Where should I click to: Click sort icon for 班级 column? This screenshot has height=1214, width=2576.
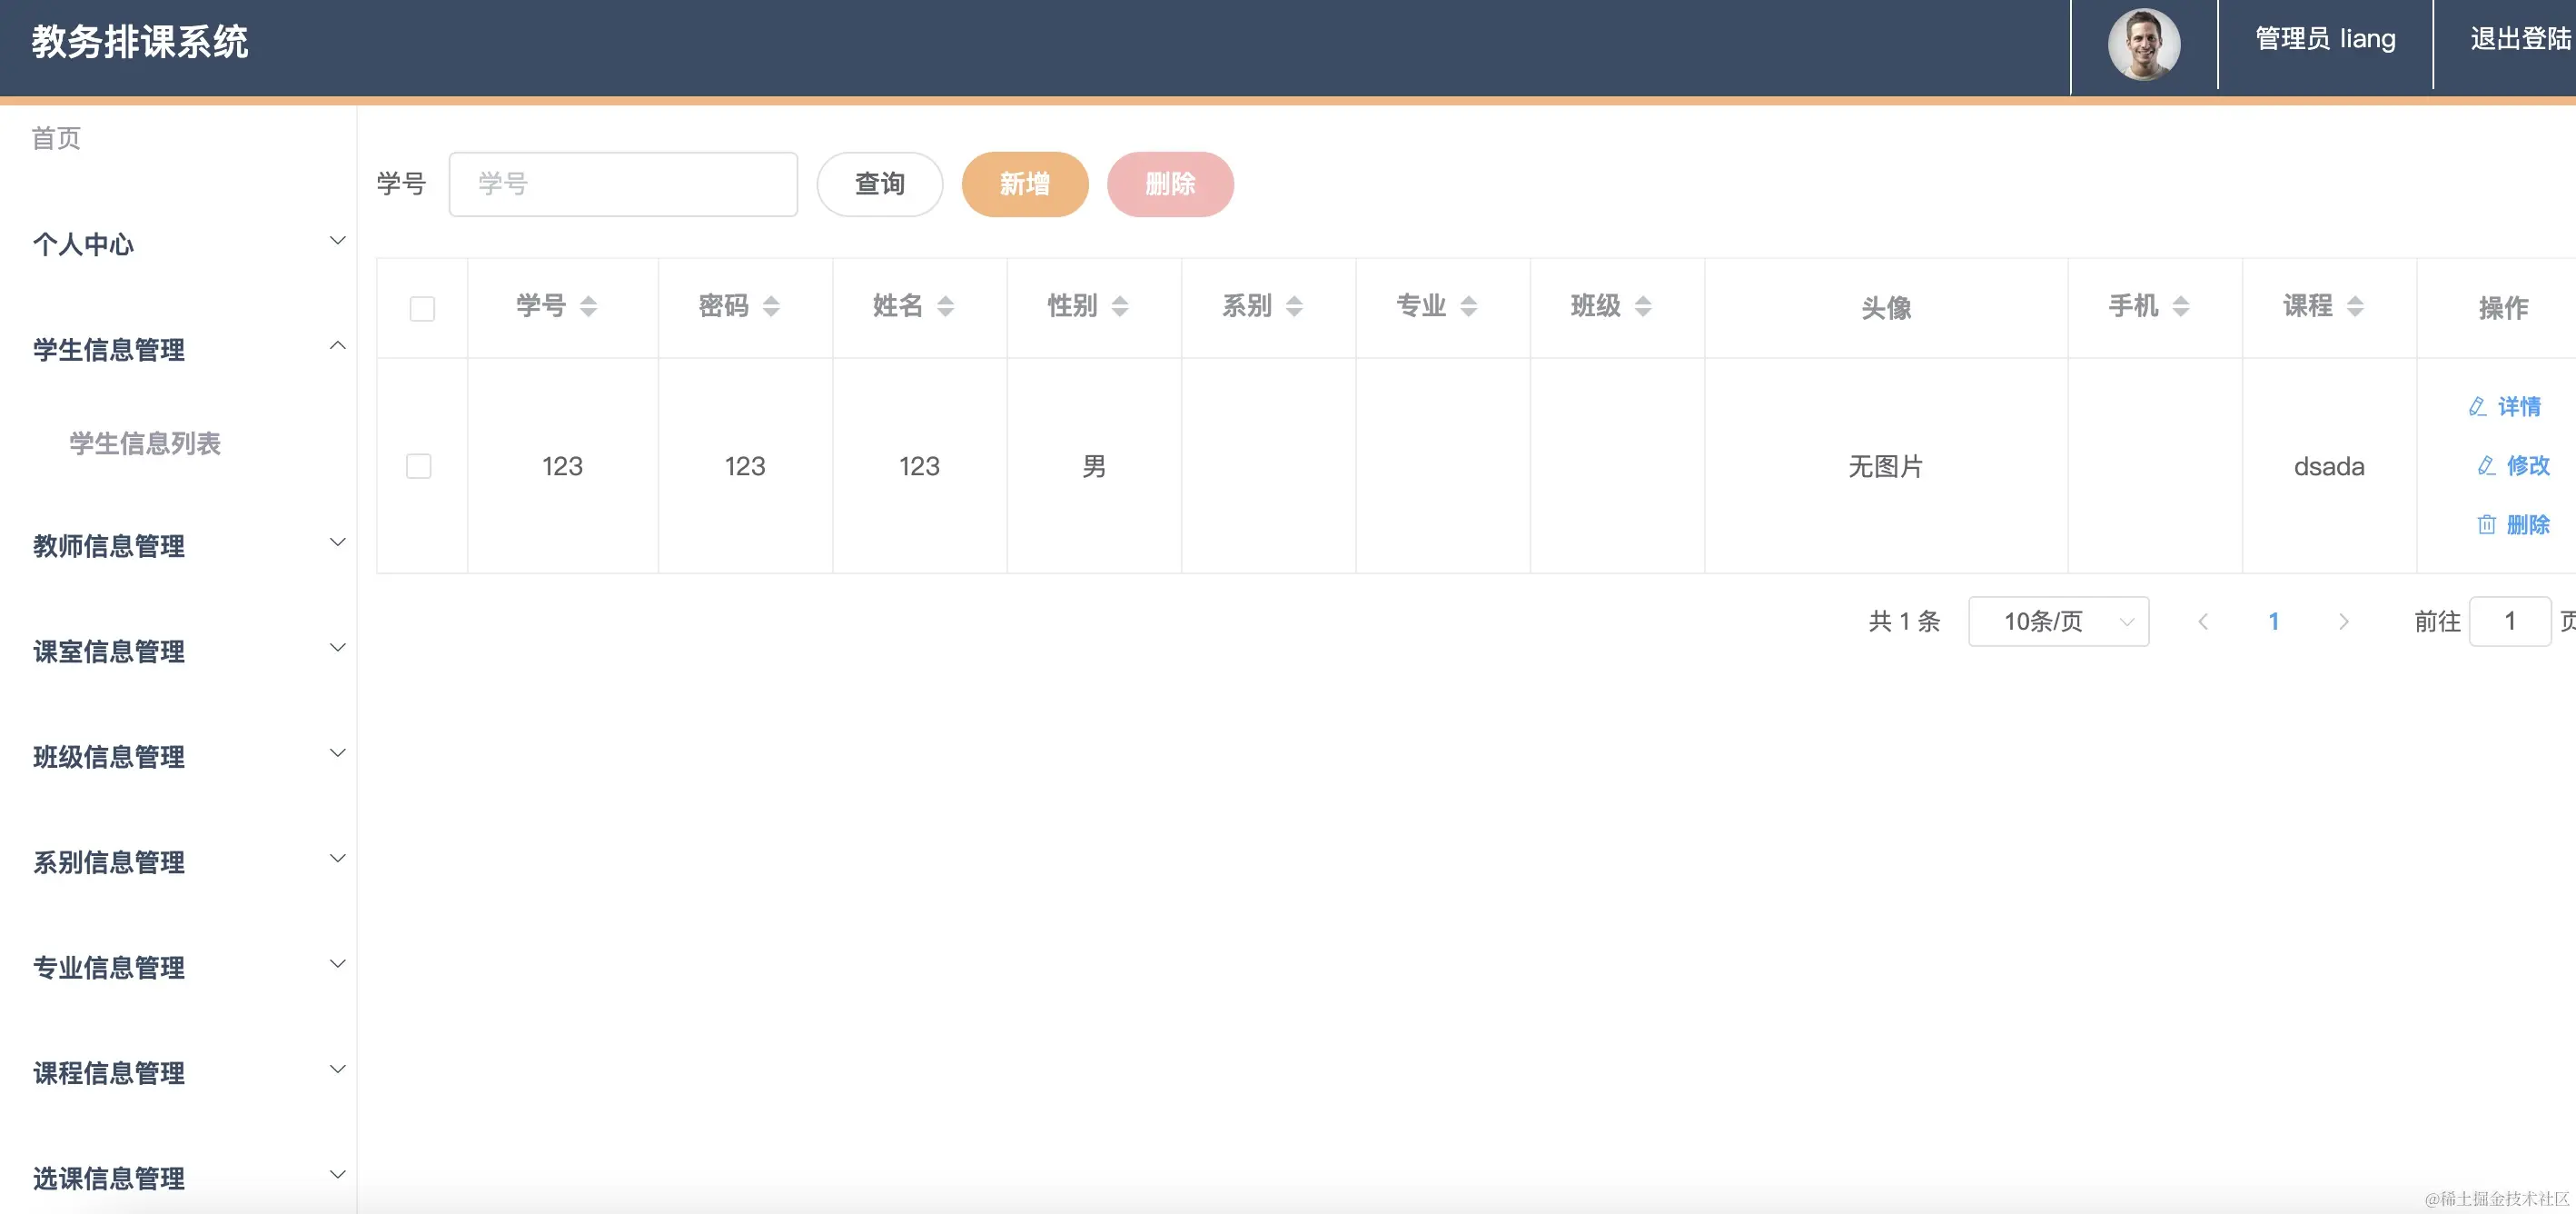pos(1643,306)
